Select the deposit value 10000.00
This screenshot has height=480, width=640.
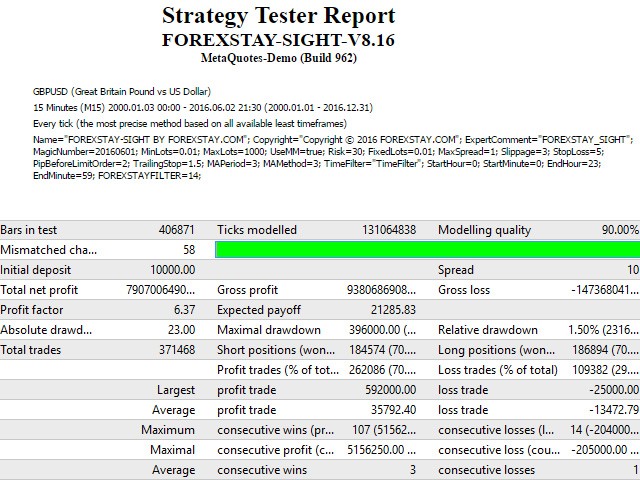173,270
